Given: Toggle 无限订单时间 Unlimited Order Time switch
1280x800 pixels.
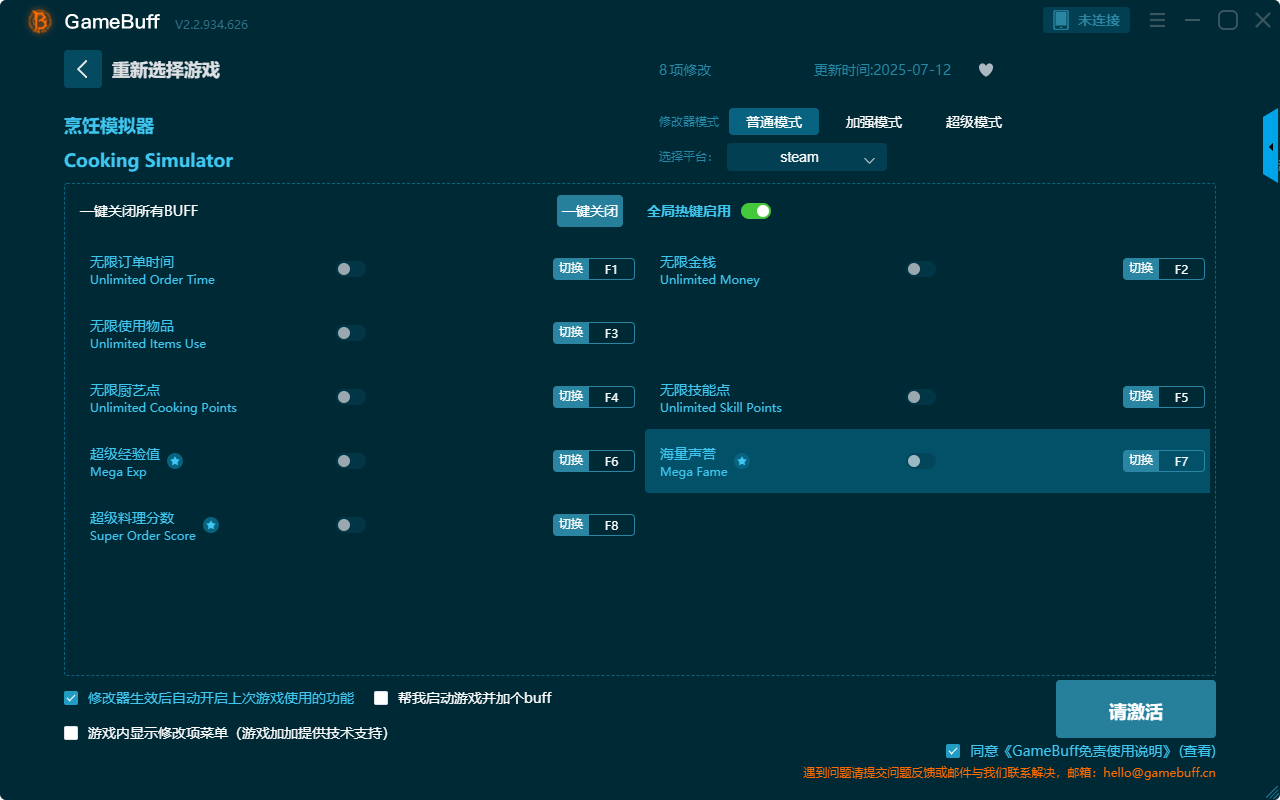Looking at the screenshot, I should (x=349, y=268).
